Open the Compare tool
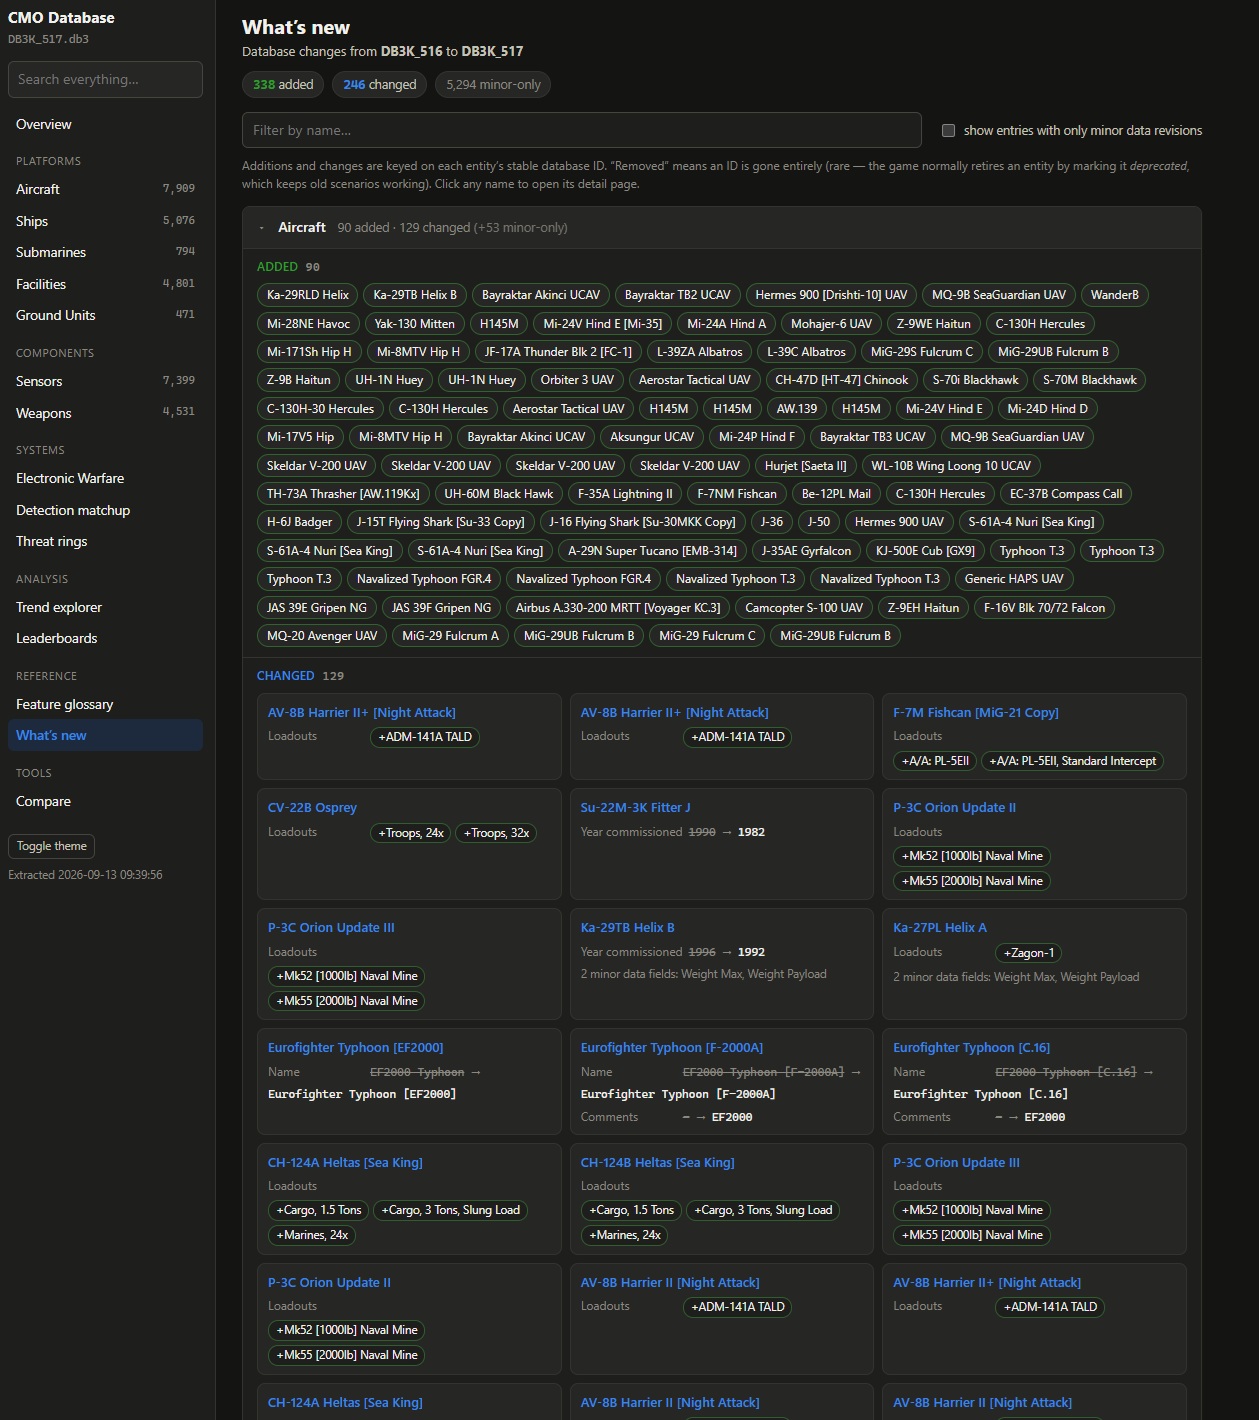This screenshot has height=1420, width=1259. coord(105,801)
